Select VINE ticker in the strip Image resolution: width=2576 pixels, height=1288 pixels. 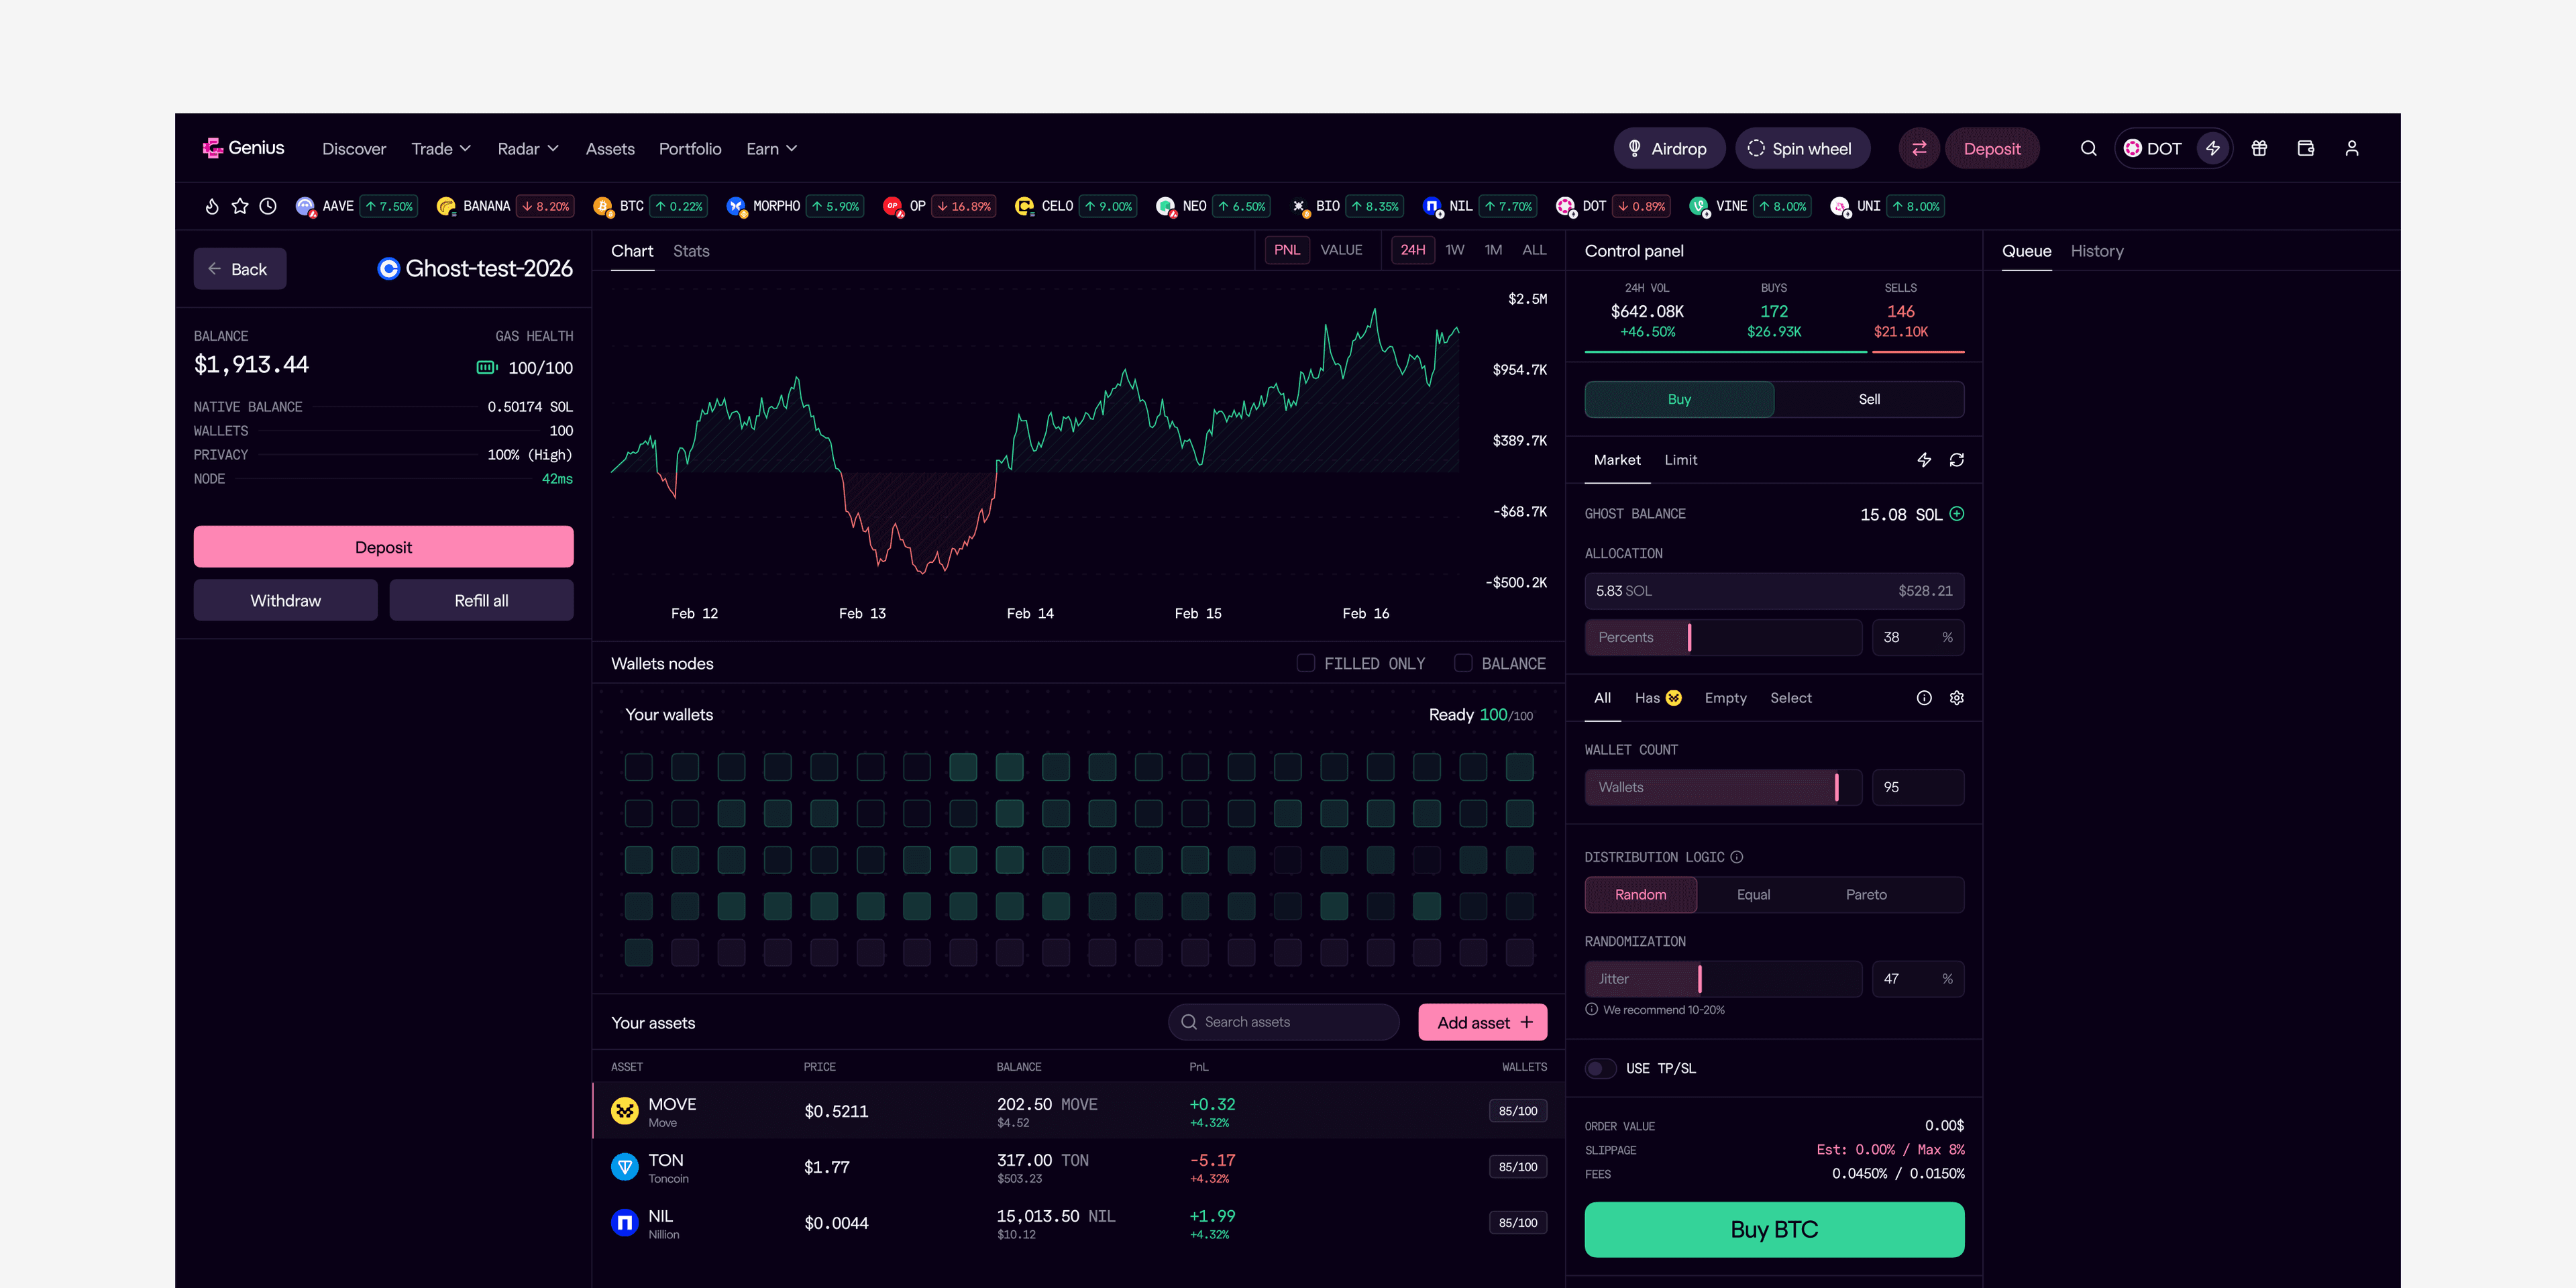tap(1750, 206)
